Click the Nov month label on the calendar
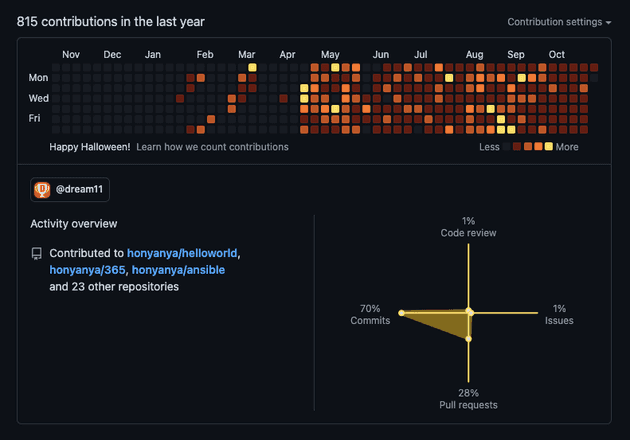The height and width of the screenshot is (440, 630). [71, 55]
